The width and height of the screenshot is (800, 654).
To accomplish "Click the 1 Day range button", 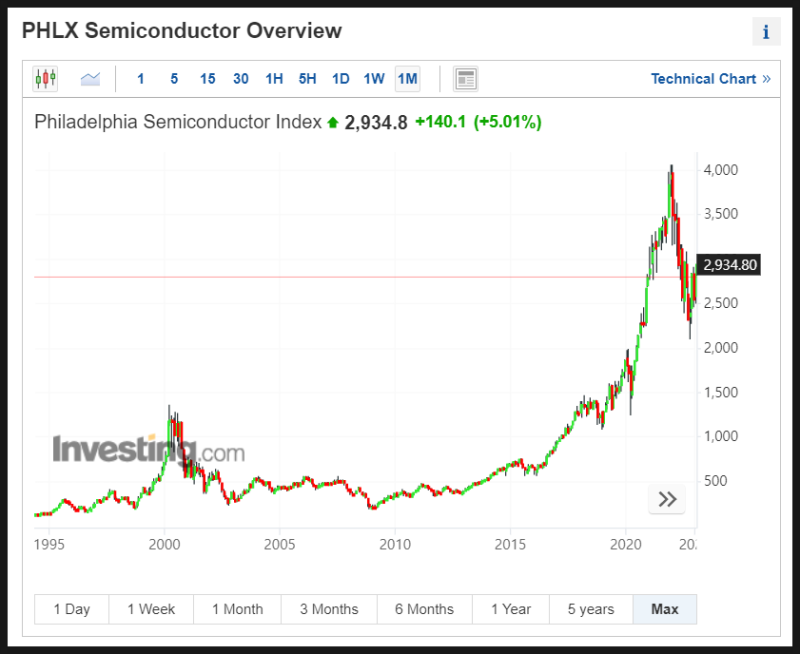I will coord(71,609).
